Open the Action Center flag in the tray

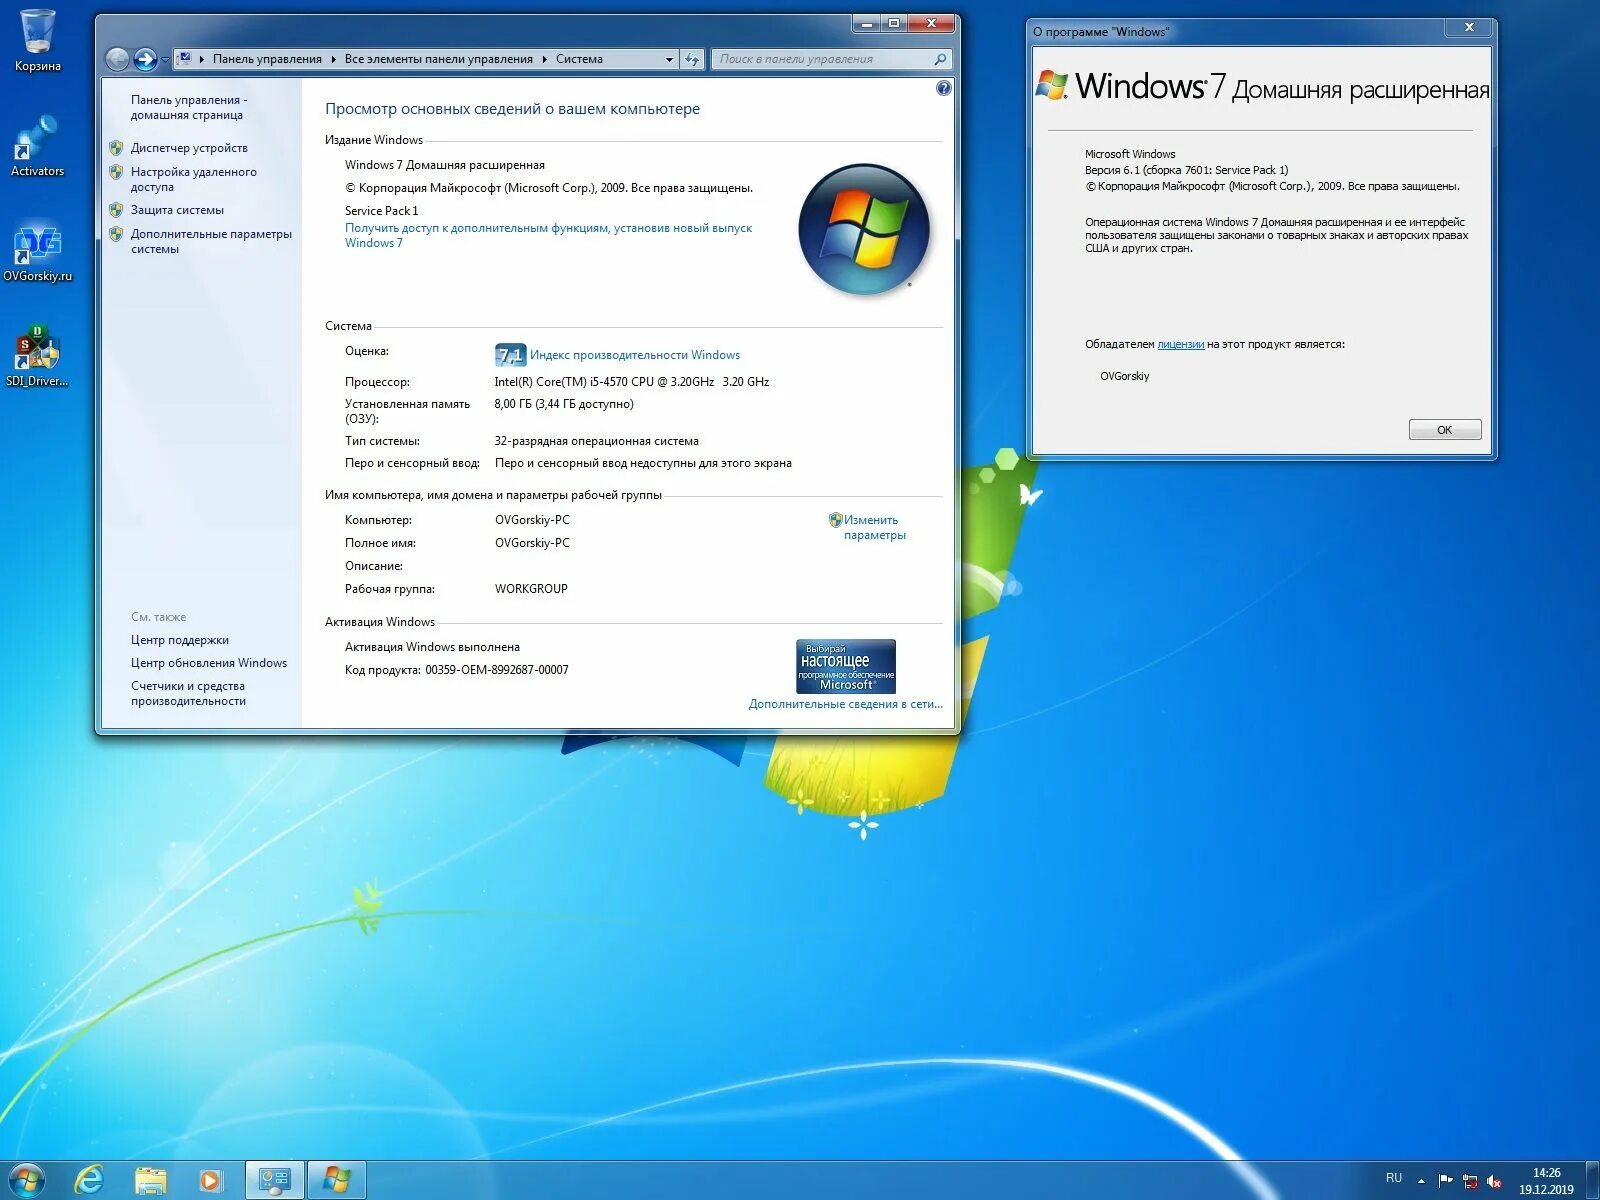(1445, 1181)
